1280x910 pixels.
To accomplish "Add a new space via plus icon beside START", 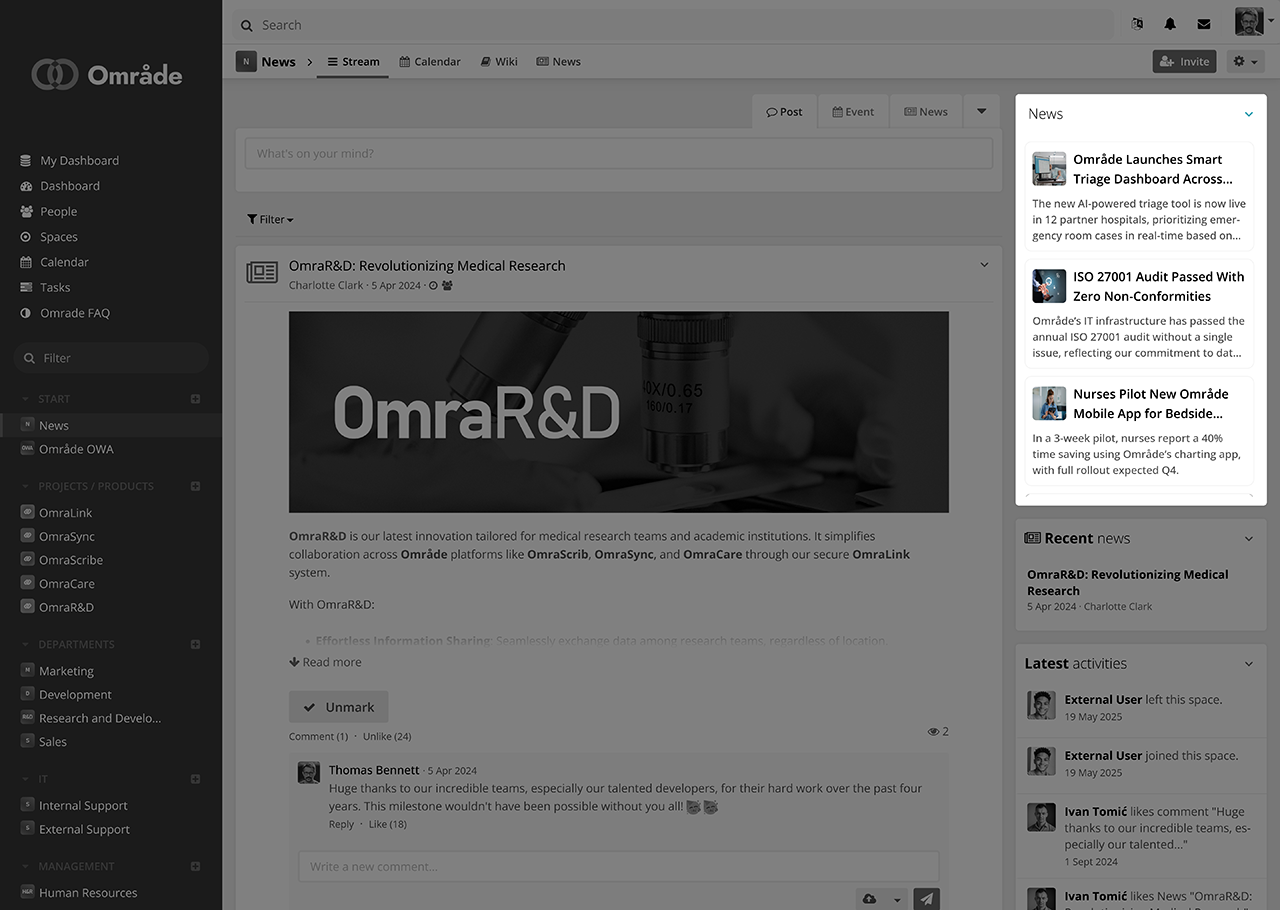I will tap(195, 399).
